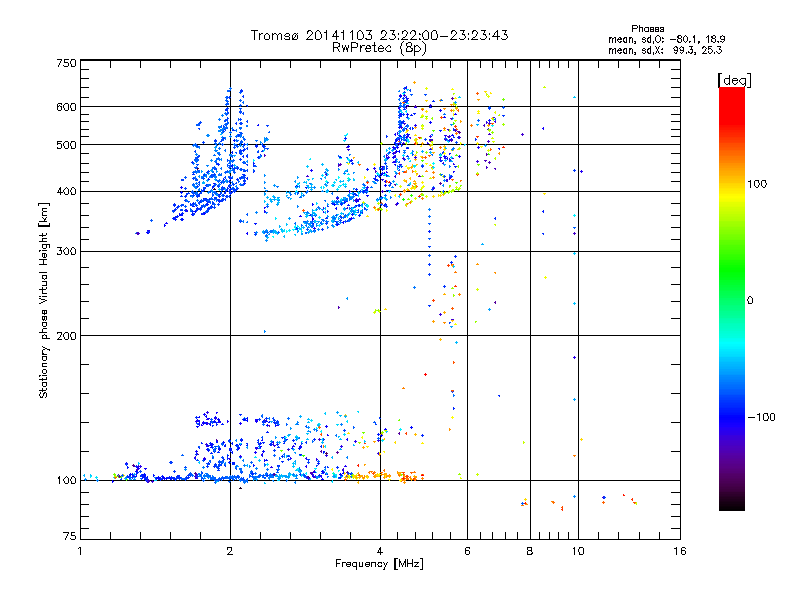Click the x-axis tick label '6'
This screenshot has width=800, height=600.
pyautogui.click(x=467, y=551)
